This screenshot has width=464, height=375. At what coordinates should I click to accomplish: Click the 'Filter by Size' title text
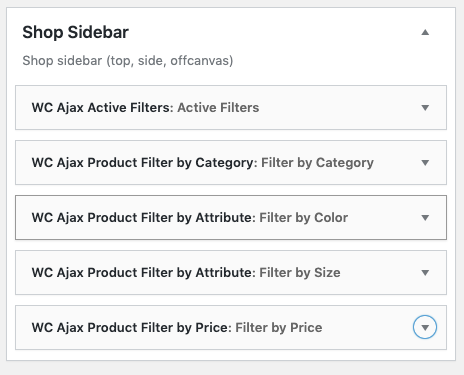tap(300, 273)
